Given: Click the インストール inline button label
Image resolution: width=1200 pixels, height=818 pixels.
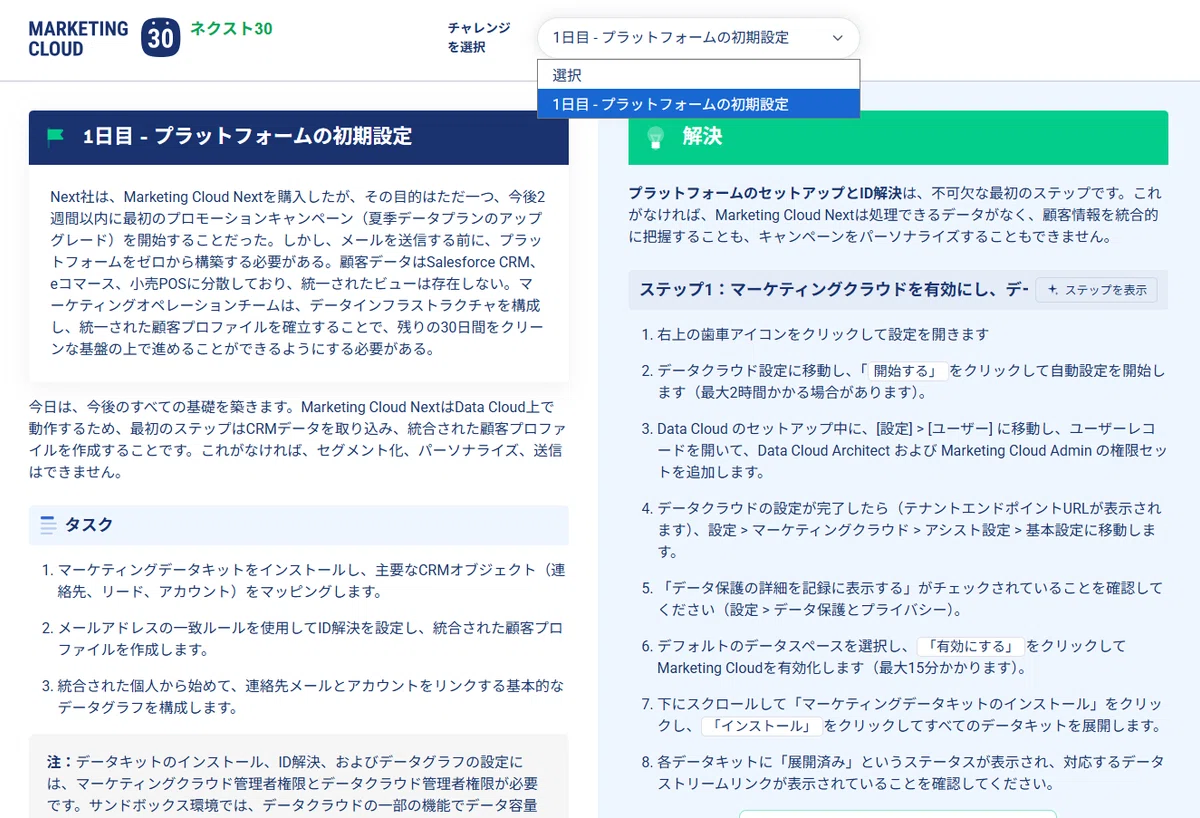Looking at the screenshot, I should click(762, 726).
